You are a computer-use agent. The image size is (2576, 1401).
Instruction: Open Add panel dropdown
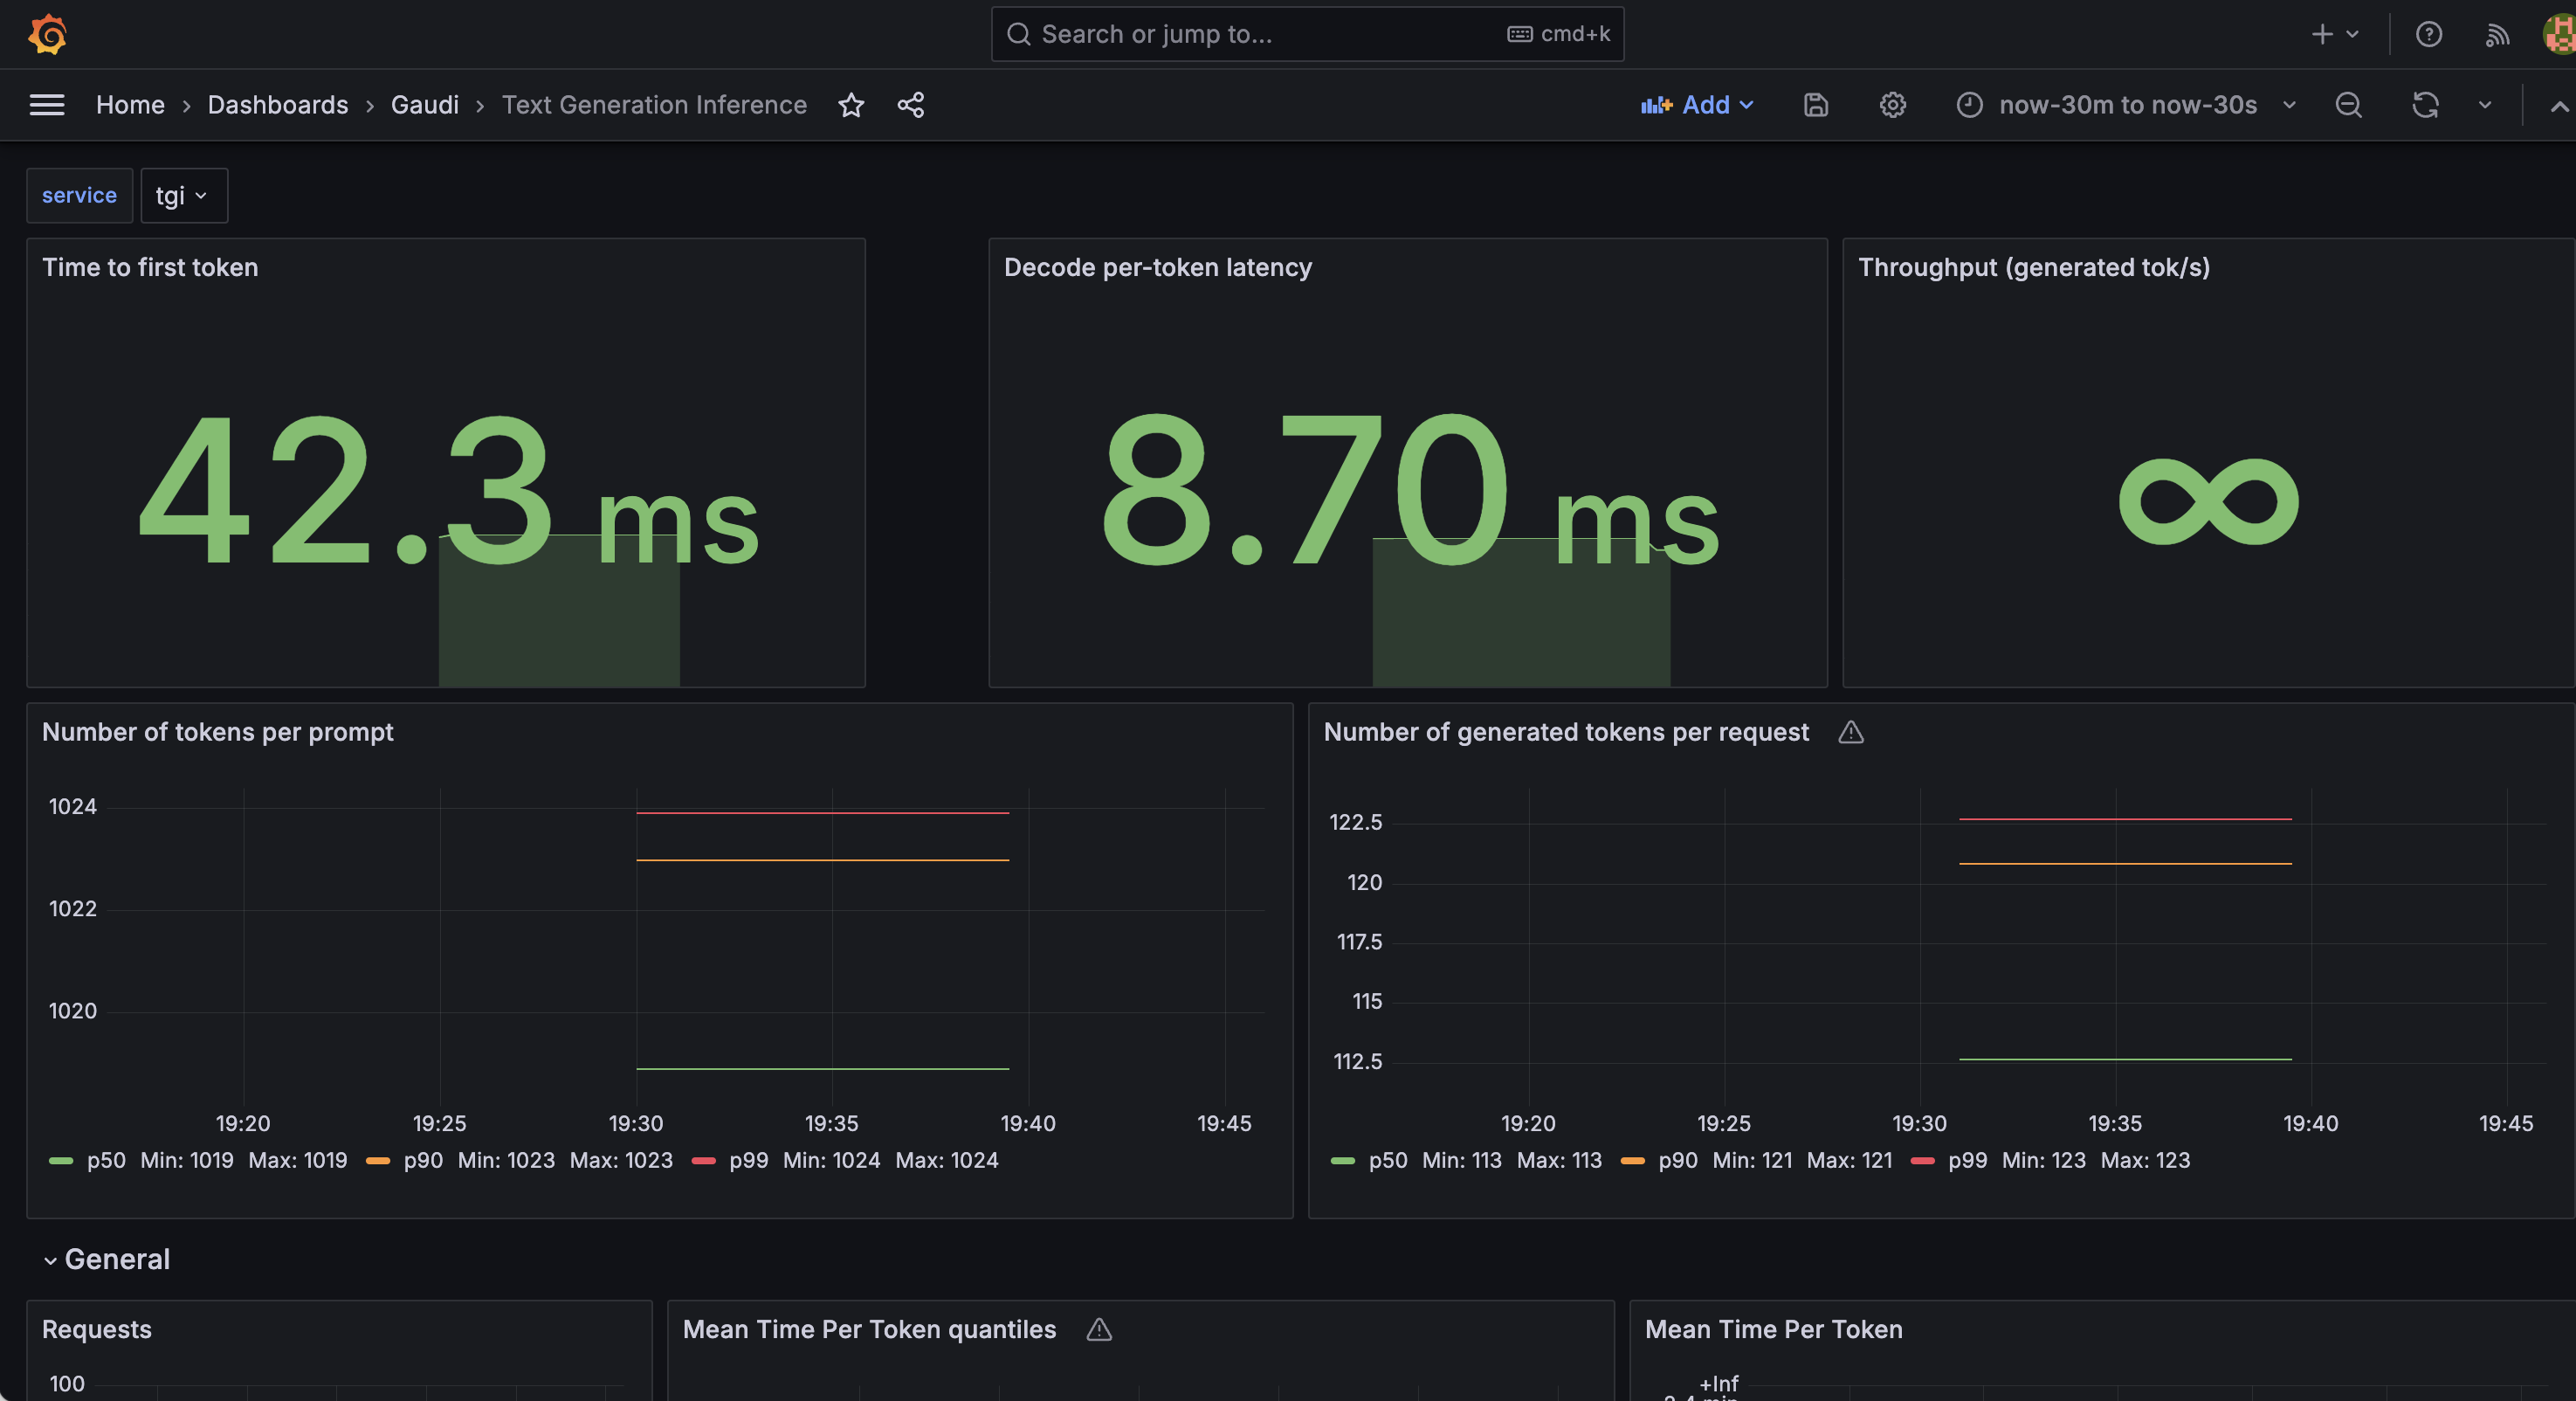coord(1697,105)
